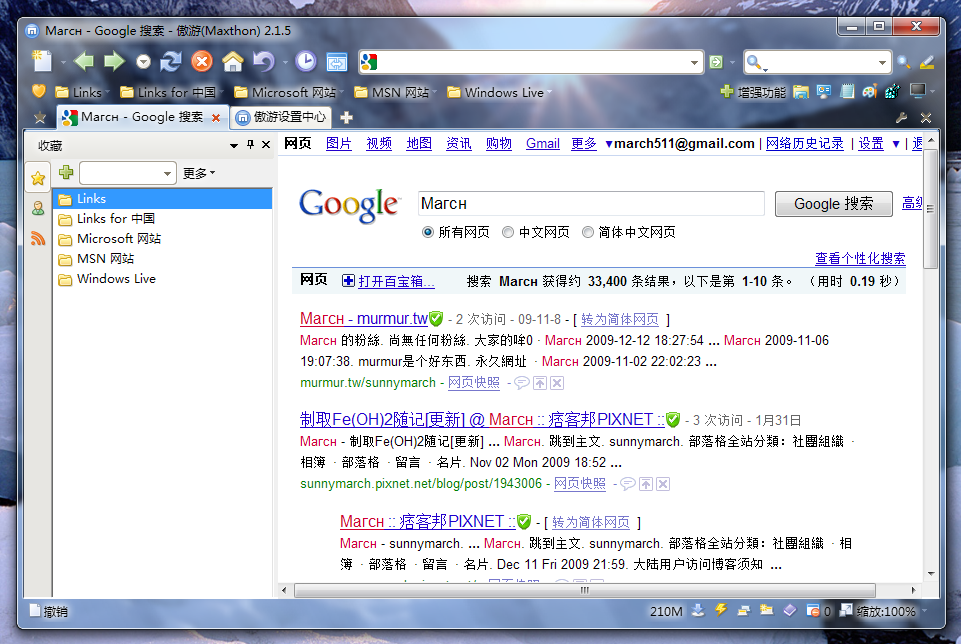The image size is (961, 644).
Task: Click the 打开百宝箱 link
Action: pyautogui.click(x=396, y=281)
